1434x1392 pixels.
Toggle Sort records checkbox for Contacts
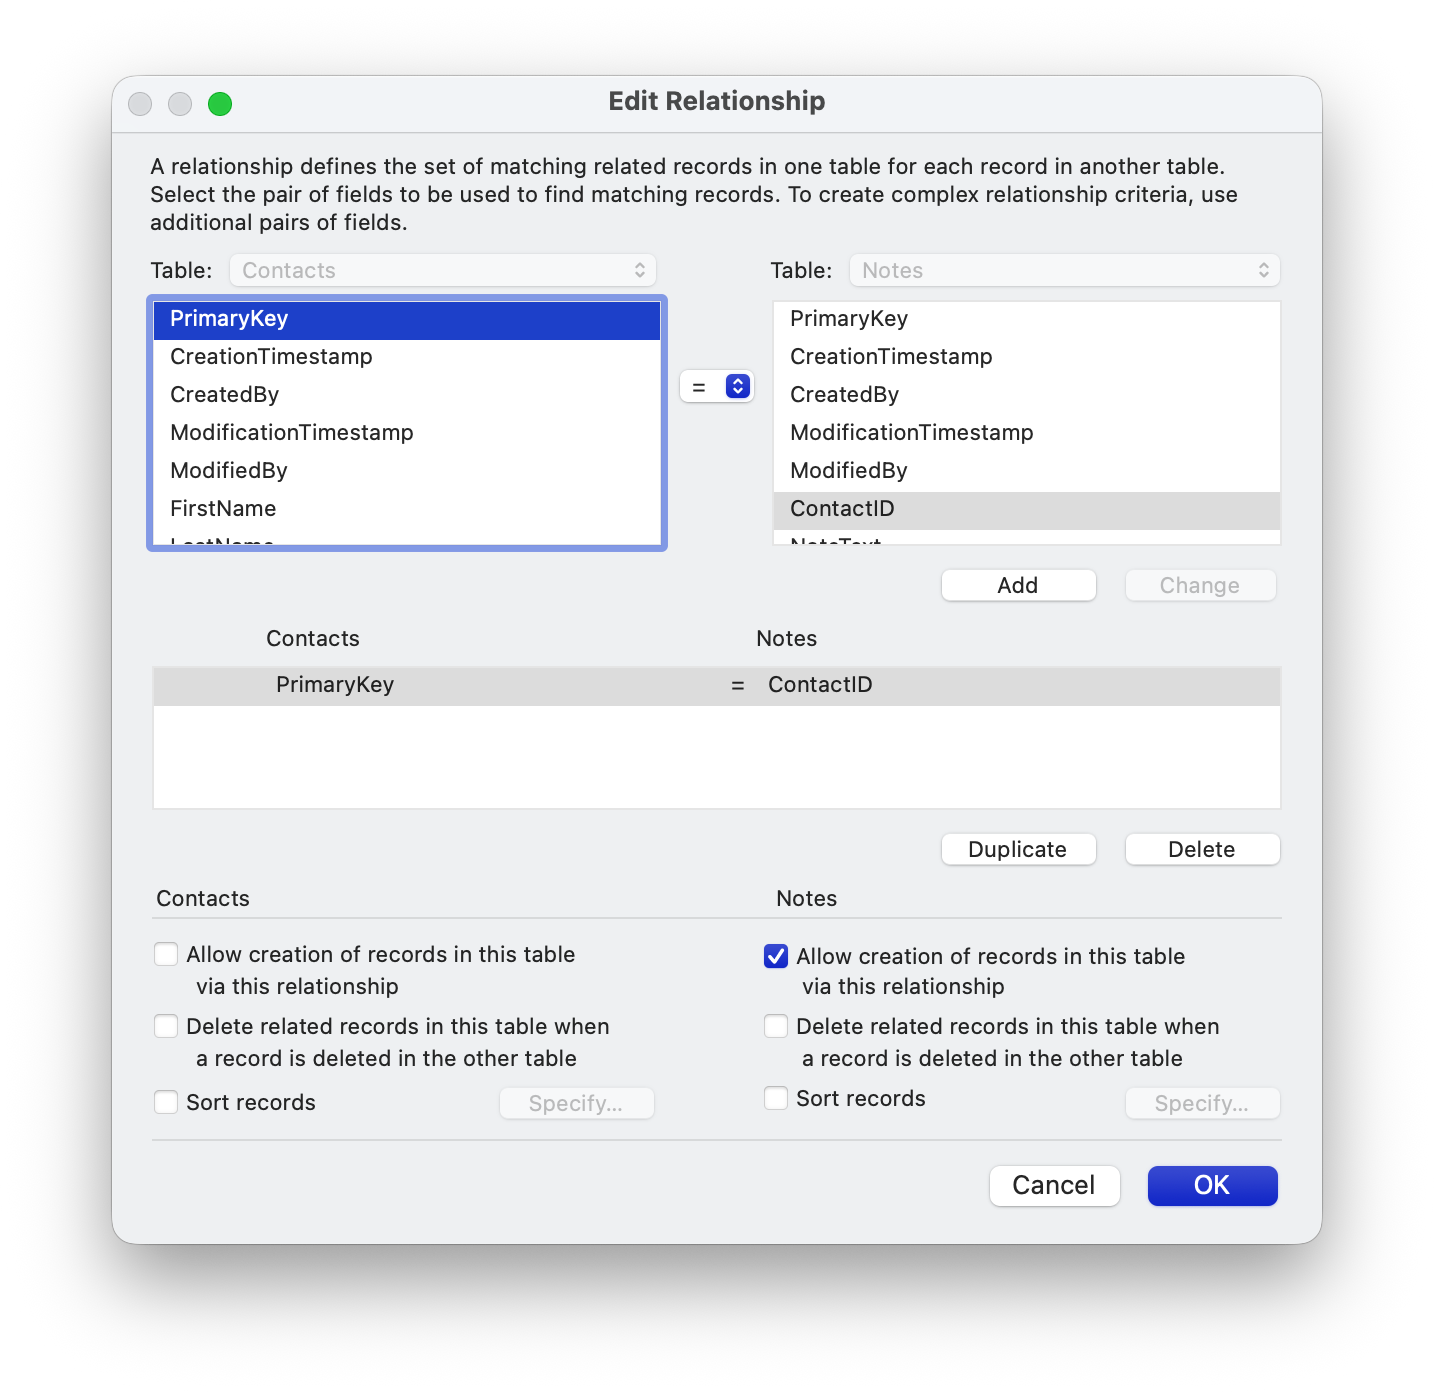(x=166, y=1102)
